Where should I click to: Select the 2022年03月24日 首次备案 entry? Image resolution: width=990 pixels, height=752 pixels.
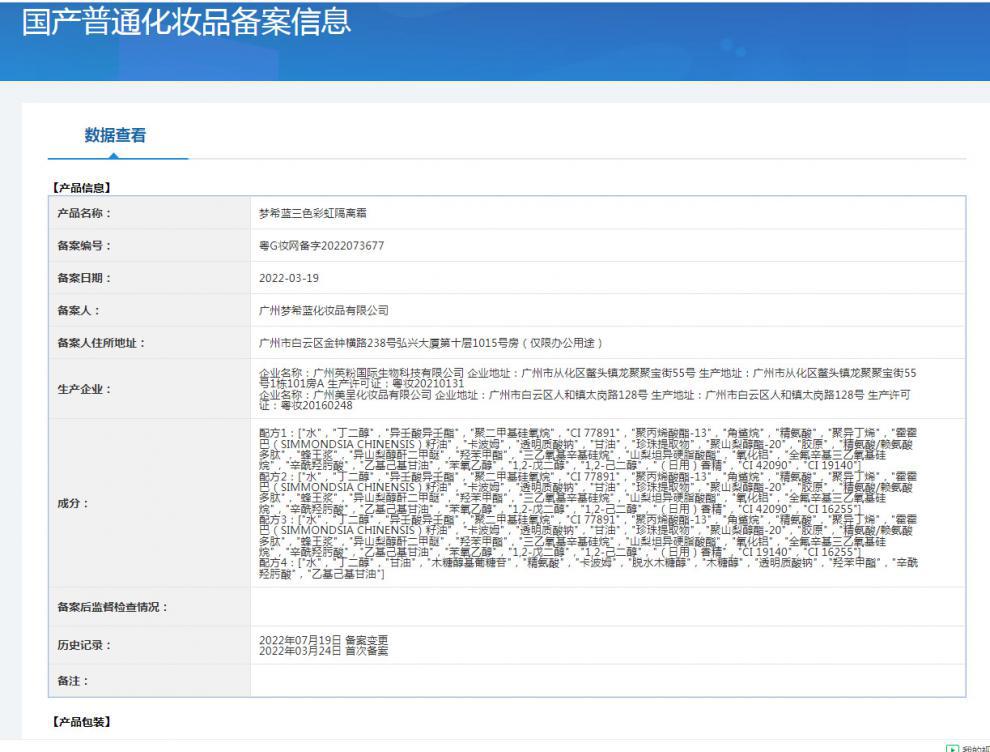tap(323, 650)
